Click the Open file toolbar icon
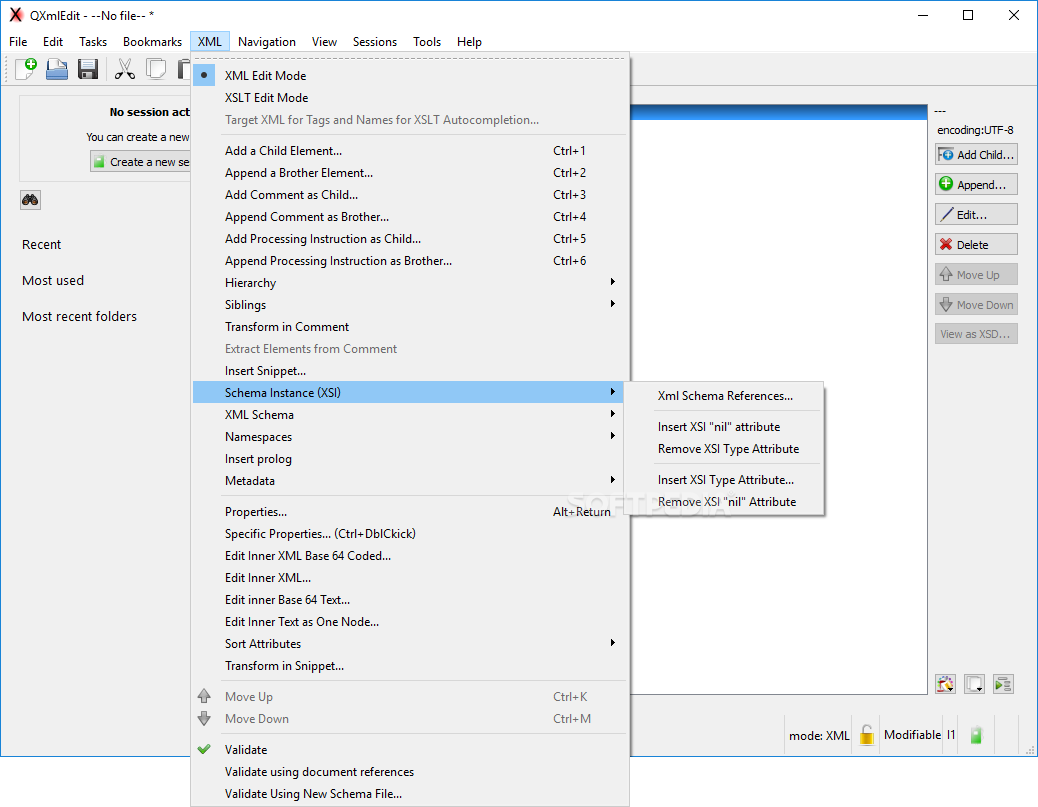This screenshot has width=1038, height=807. pos(57,69)
